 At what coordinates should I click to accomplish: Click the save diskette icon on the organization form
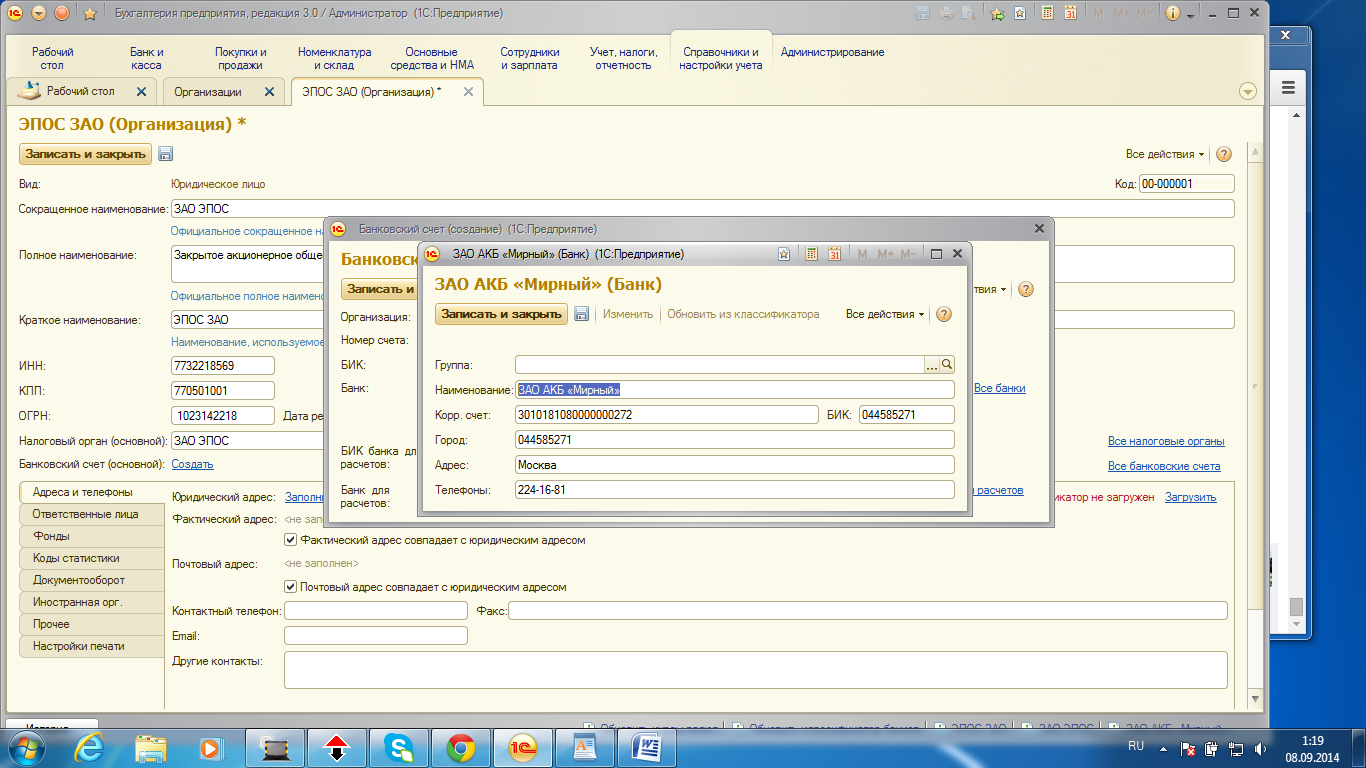point(165,154)
